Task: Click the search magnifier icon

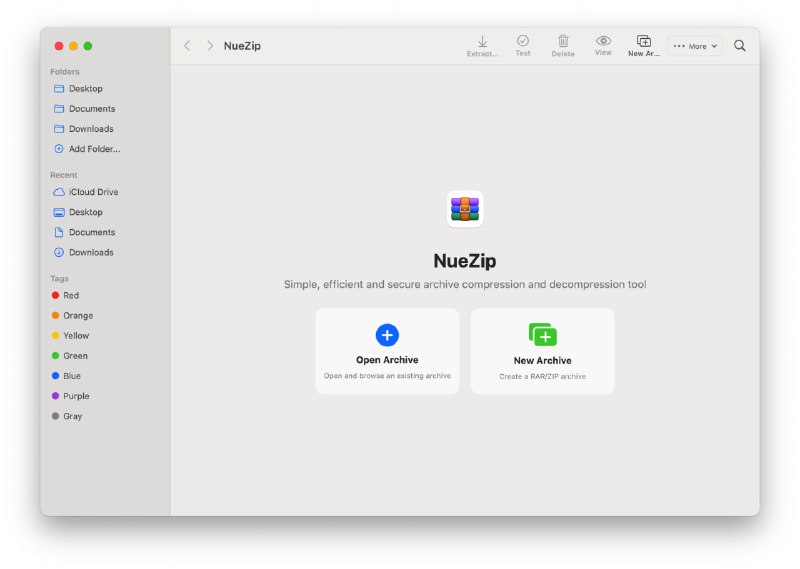Action: [x=739, y=46]
